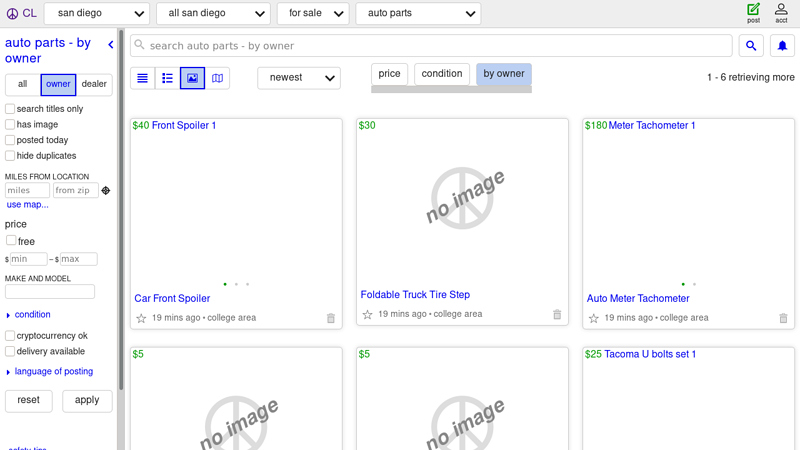
Task: Open the use map link
Action: [x=28, y=205]
